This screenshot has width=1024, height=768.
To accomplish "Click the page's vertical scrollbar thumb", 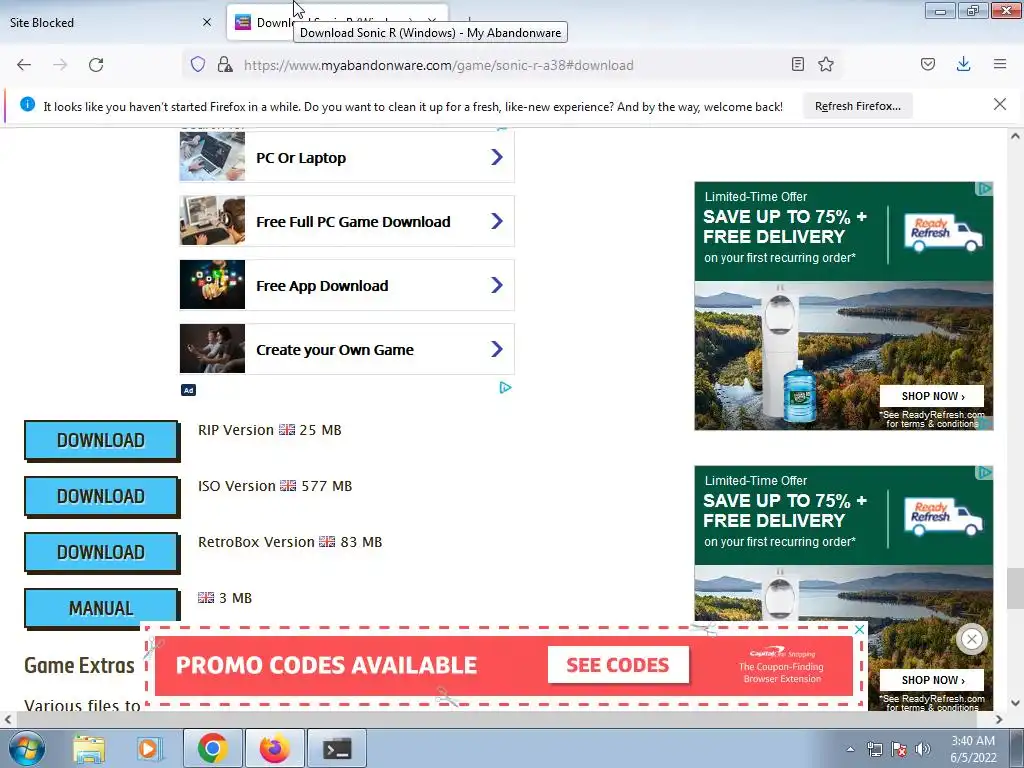I will click(1015, 588).
